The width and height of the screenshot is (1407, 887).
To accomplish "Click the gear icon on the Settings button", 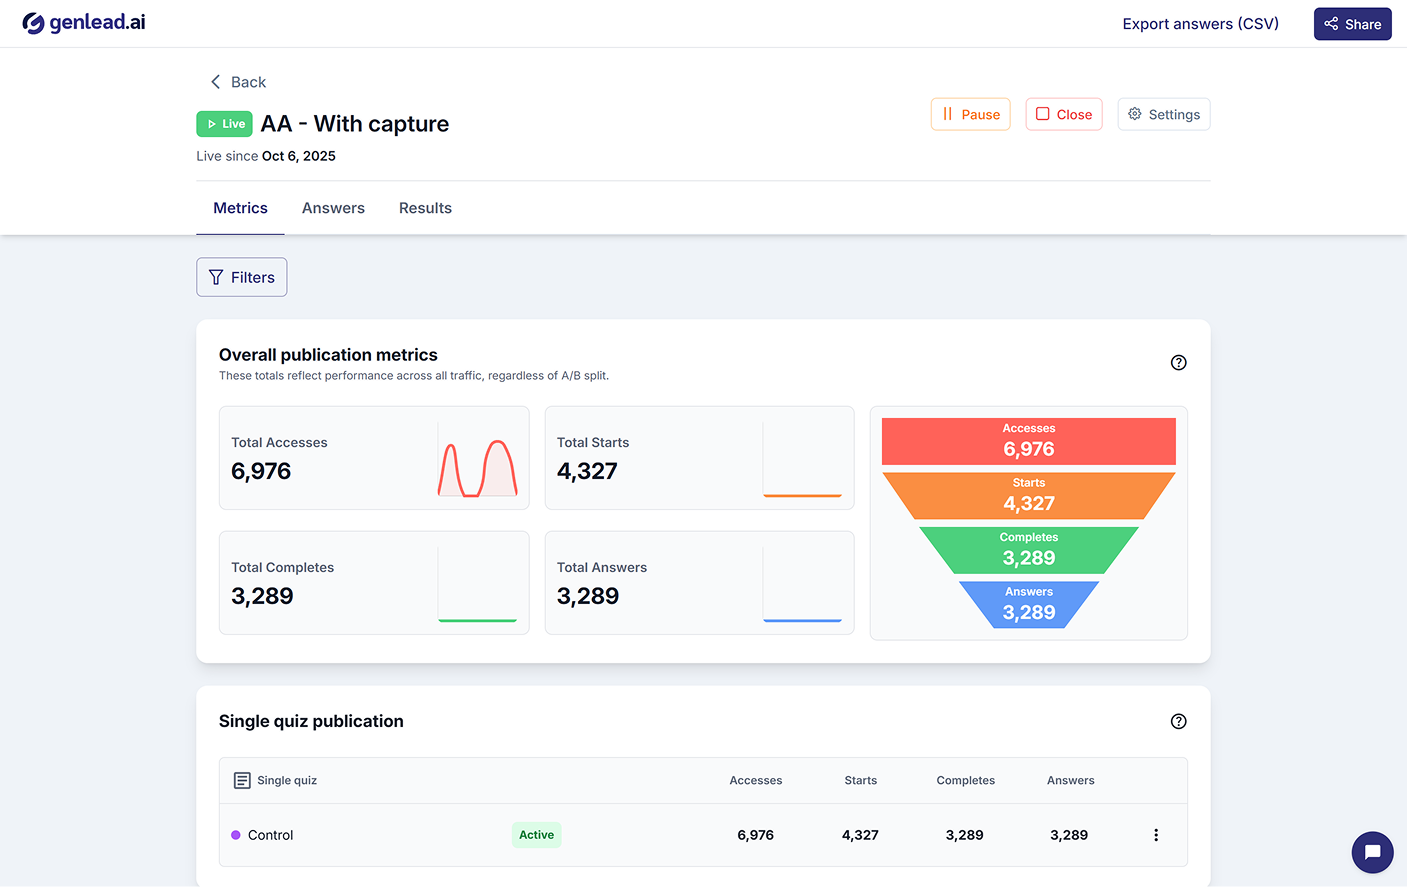I will 1134,114.
